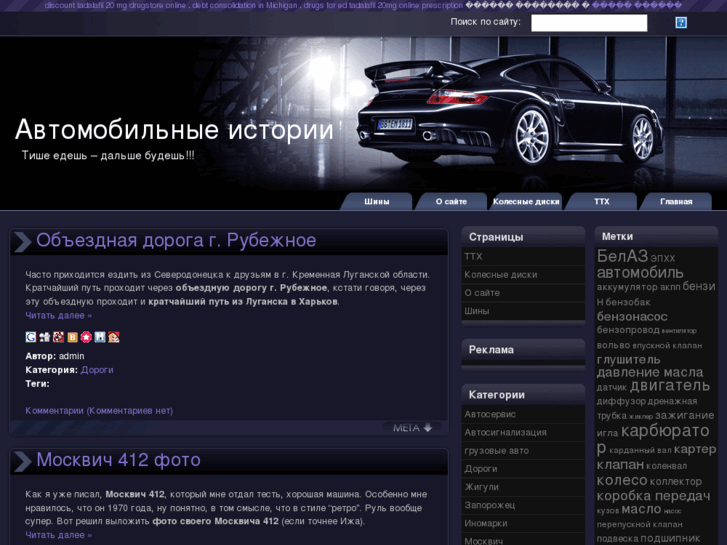727x545 pixels.
Task: Click the red checkered social bookmark icon
Action: pos(58,337)
